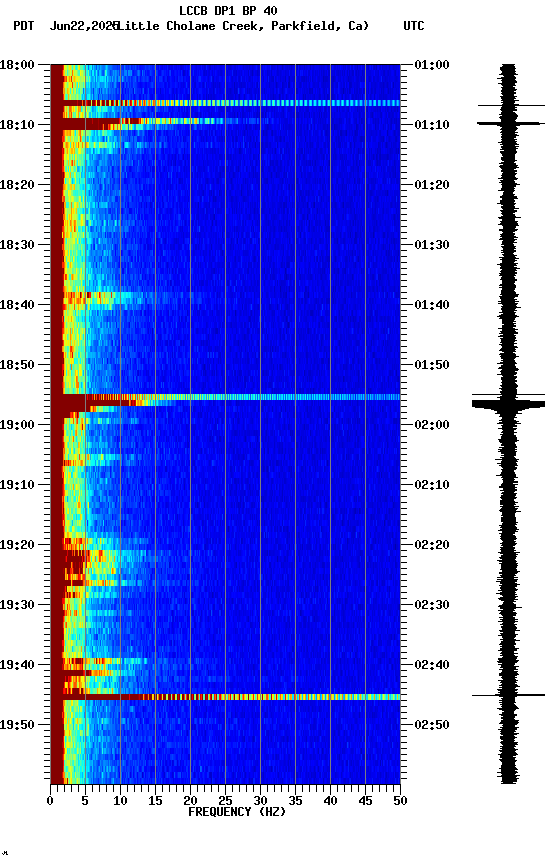This screenshot has height=864, width=552.
Task: Click the '30' frequency axis label
Action: pos(260,801)
